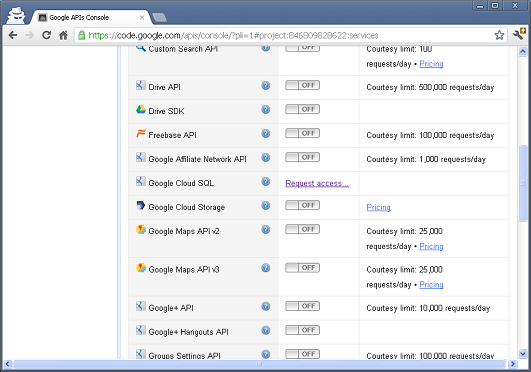Activate the Google Maps API v3 toggle
Screen dimensions: 531x372
[302, 268]
